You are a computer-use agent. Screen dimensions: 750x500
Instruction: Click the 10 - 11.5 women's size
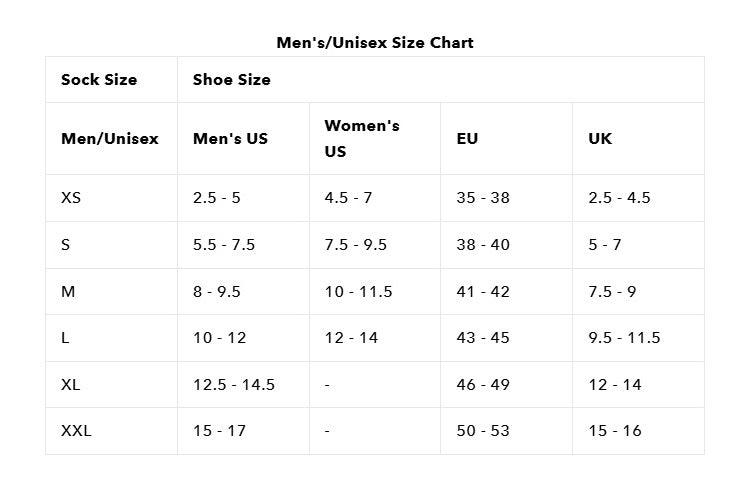(358, 291)
